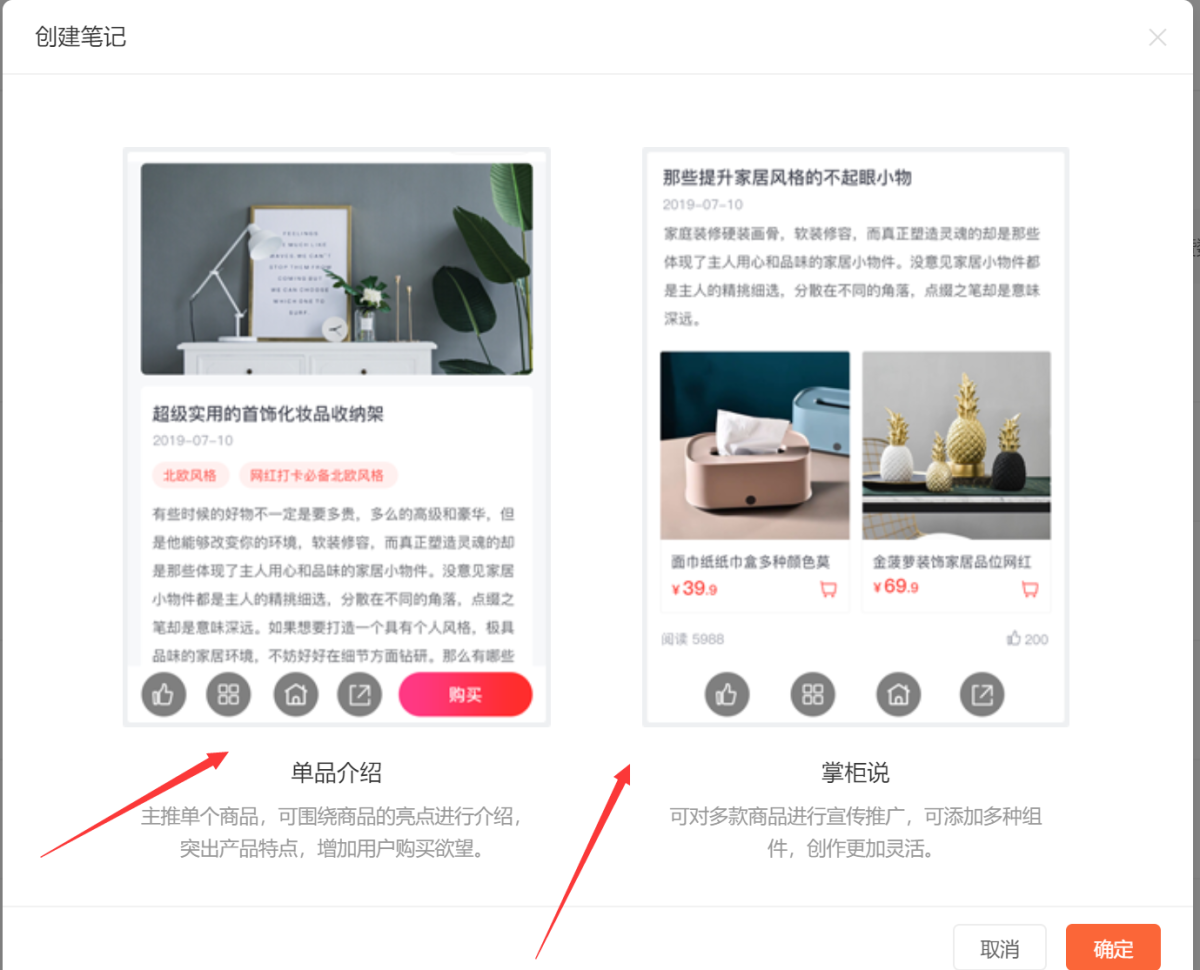Click the pink 购买 button
This screenshot has height=970, width=1200.
pos(465,695)
